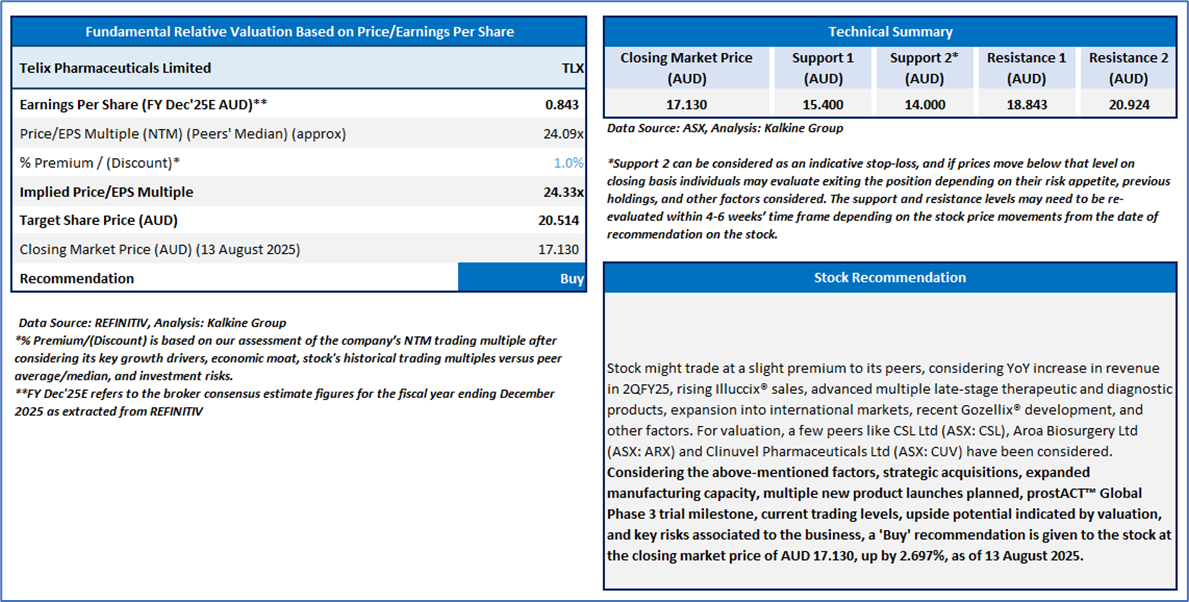Screen dimensions: 1189x602
Task: Select the Resistance 2 value 20.924
Action: (1128, 104)
